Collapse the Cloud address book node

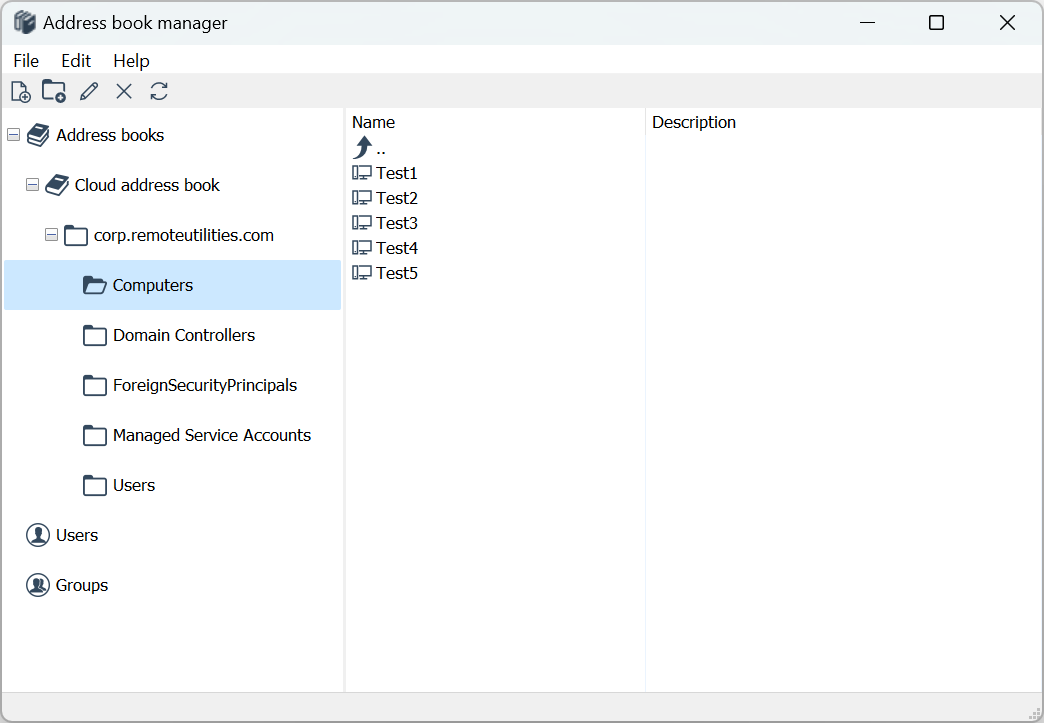coord(32,185)
